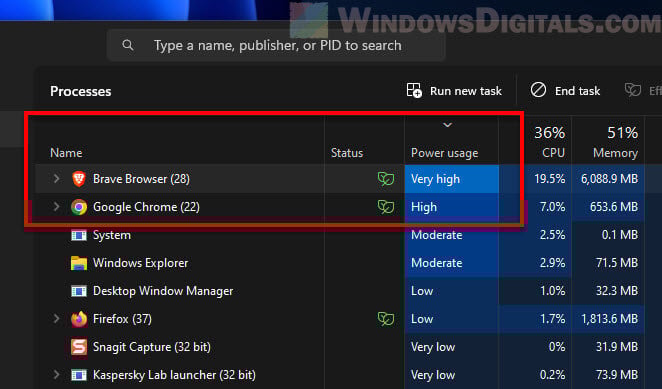Click the Google Chrome icon

79,207
